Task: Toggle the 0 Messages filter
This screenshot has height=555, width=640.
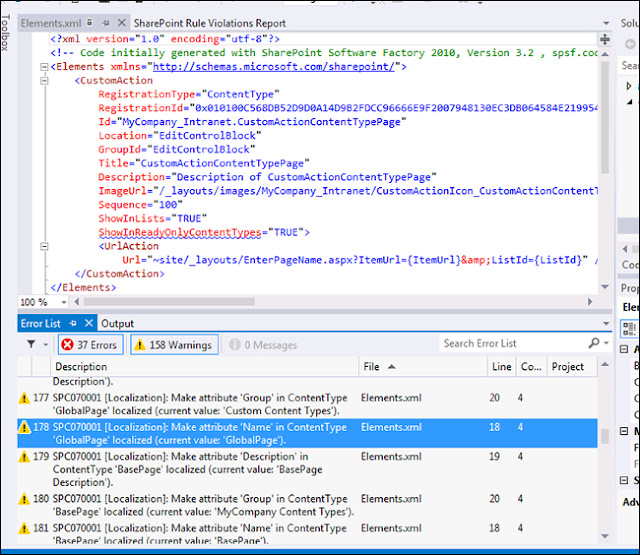Action: (263, 345)
